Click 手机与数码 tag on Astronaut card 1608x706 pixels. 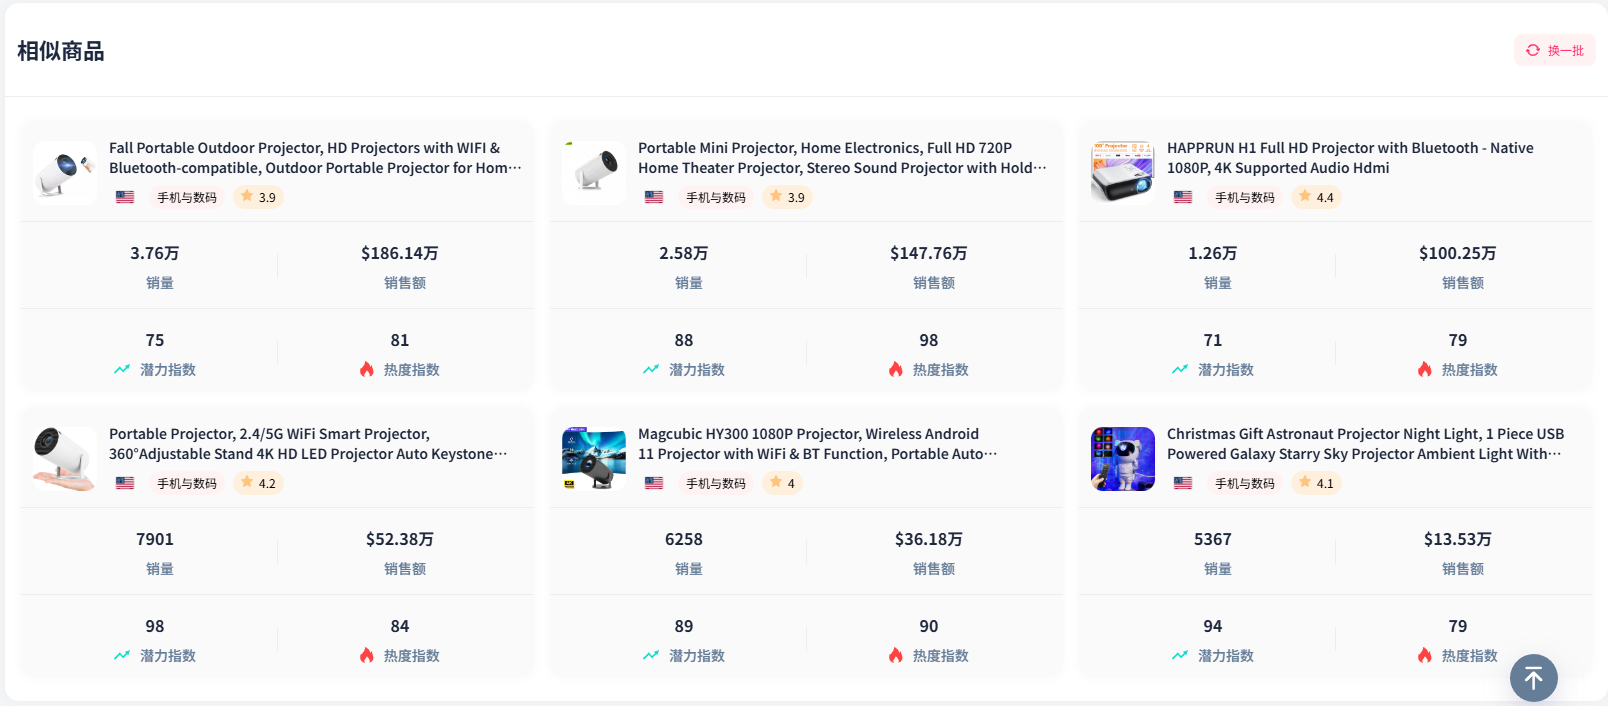(x=1244, y=483)
